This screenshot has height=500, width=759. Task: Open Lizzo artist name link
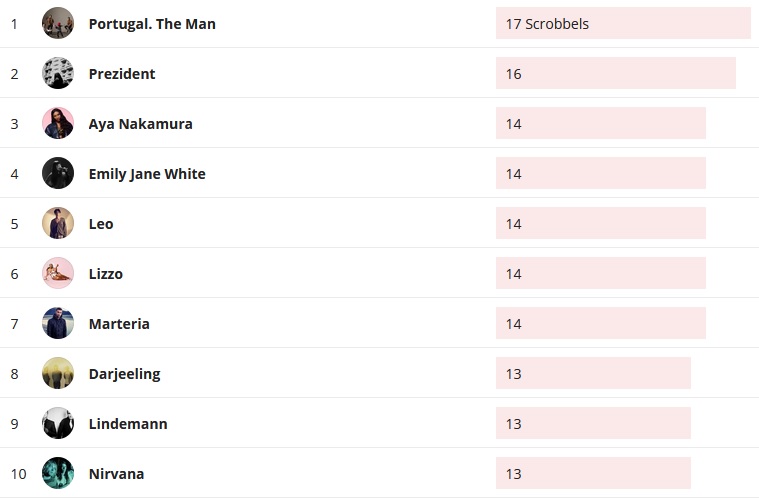point(106,274)
